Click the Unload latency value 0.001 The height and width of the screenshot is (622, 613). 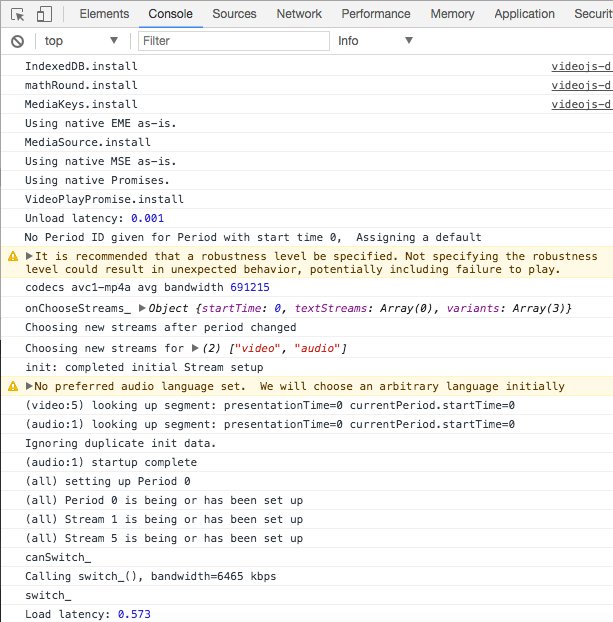coord(148,219)
